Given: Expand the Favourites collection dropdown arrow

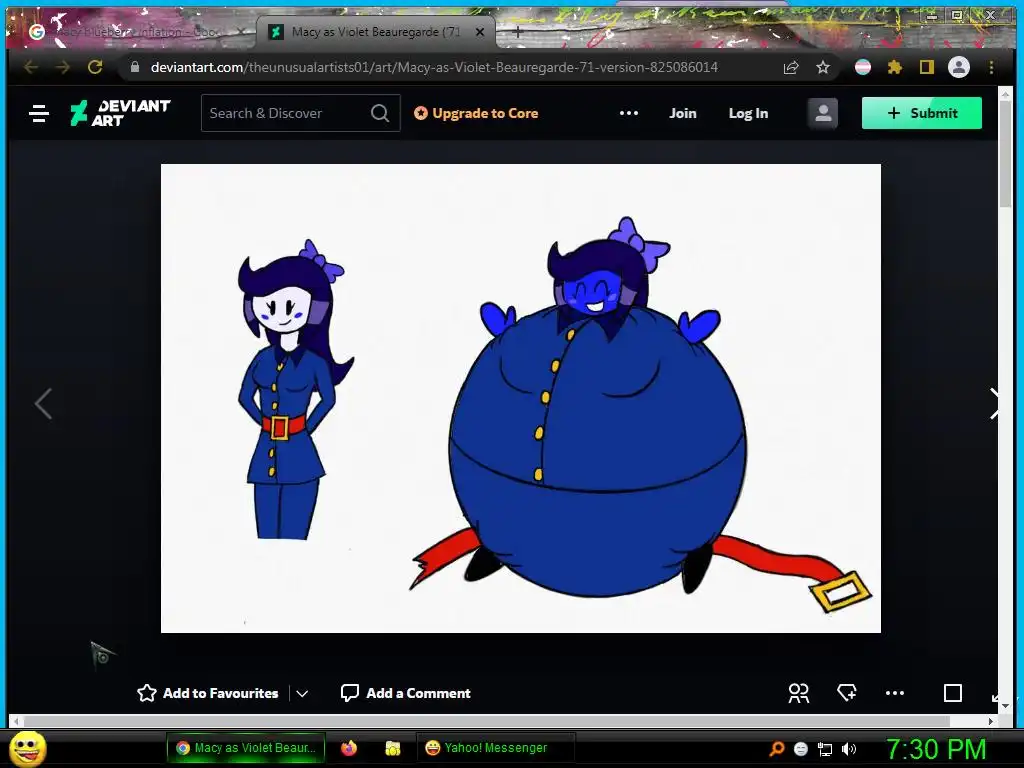Looking at the screenshot, I should coord(302,694).
